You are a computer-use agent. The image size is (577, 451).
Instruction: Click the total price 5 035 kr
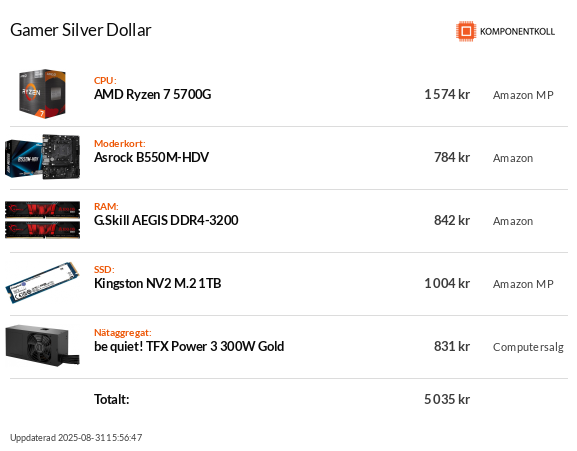[447, 399]
